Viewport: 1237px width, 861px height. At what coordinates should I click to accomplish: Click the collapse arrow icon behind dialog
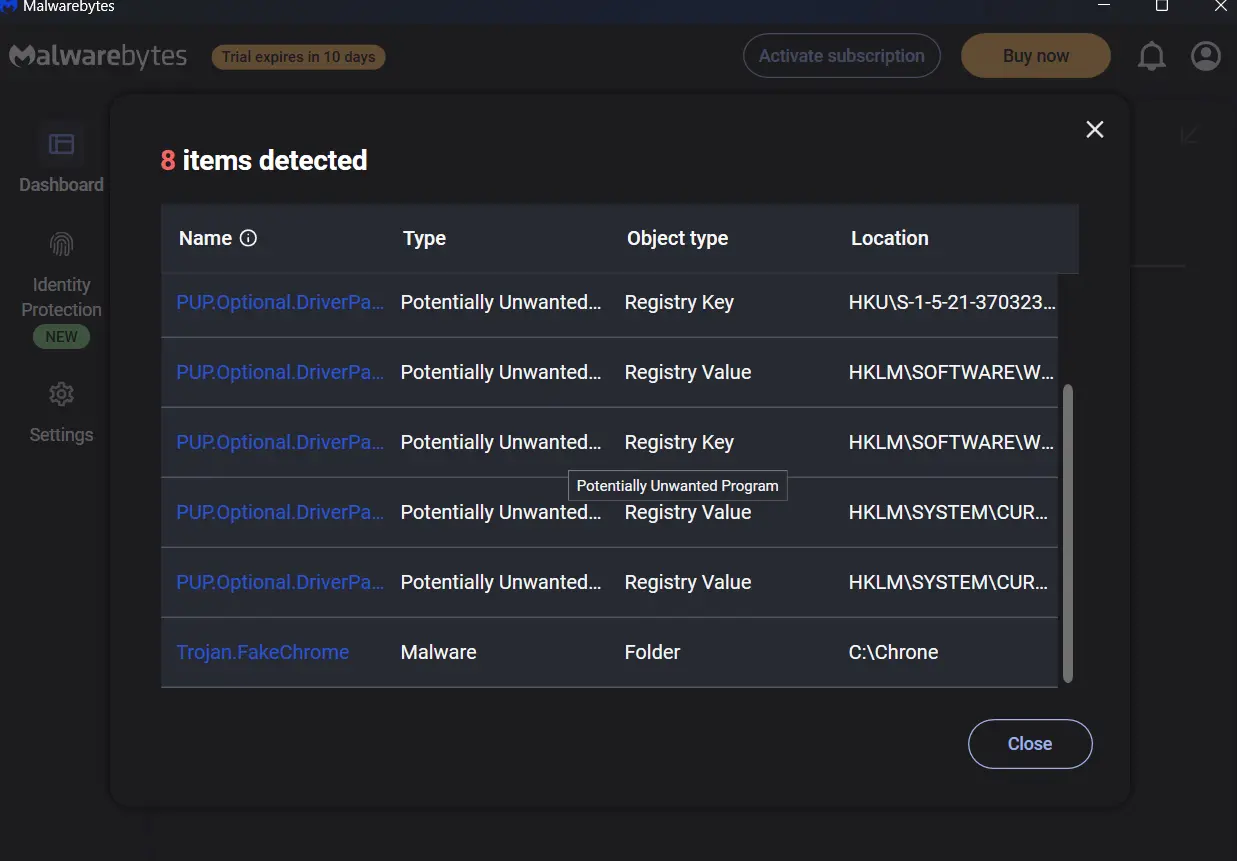click(1189, 134)
